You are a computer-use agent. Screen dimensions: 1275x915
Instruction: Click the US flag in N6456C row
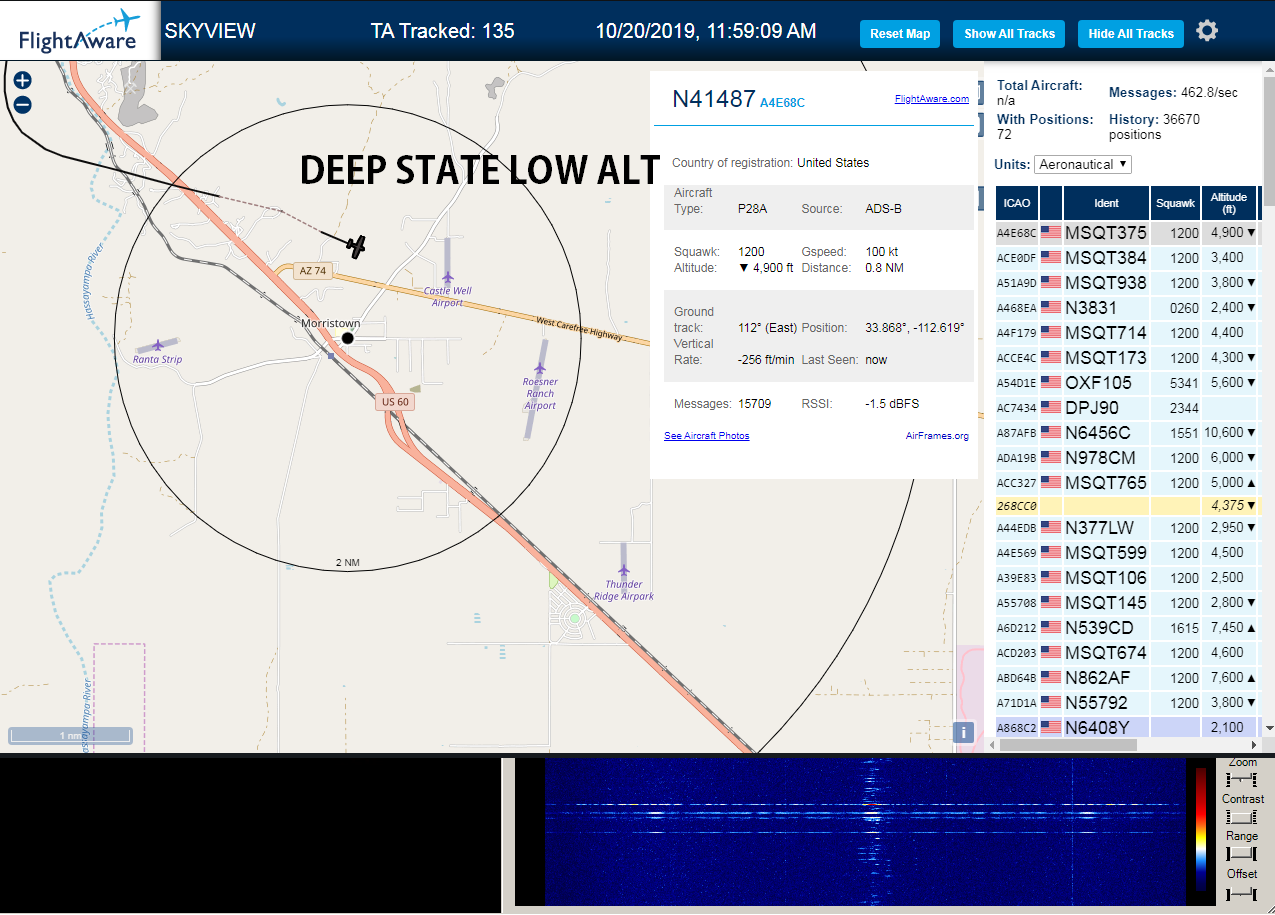click(x=1051, y=433)
